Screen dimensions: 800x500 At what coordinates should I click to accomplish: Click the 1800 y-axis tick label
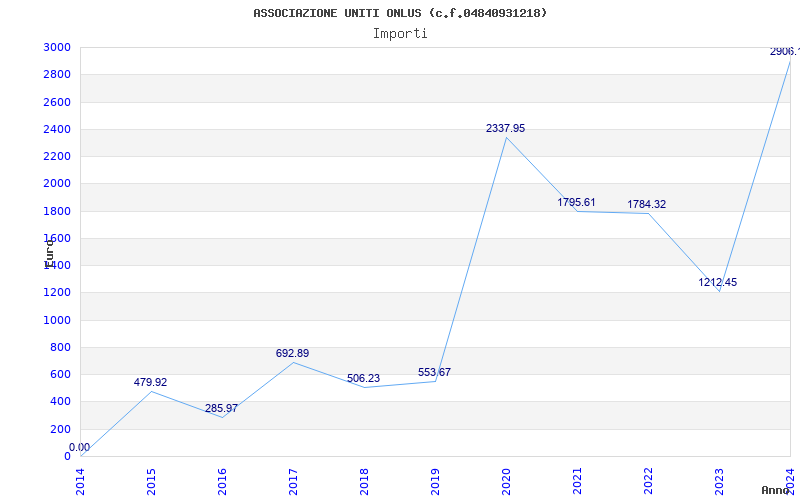pos(57,211)
